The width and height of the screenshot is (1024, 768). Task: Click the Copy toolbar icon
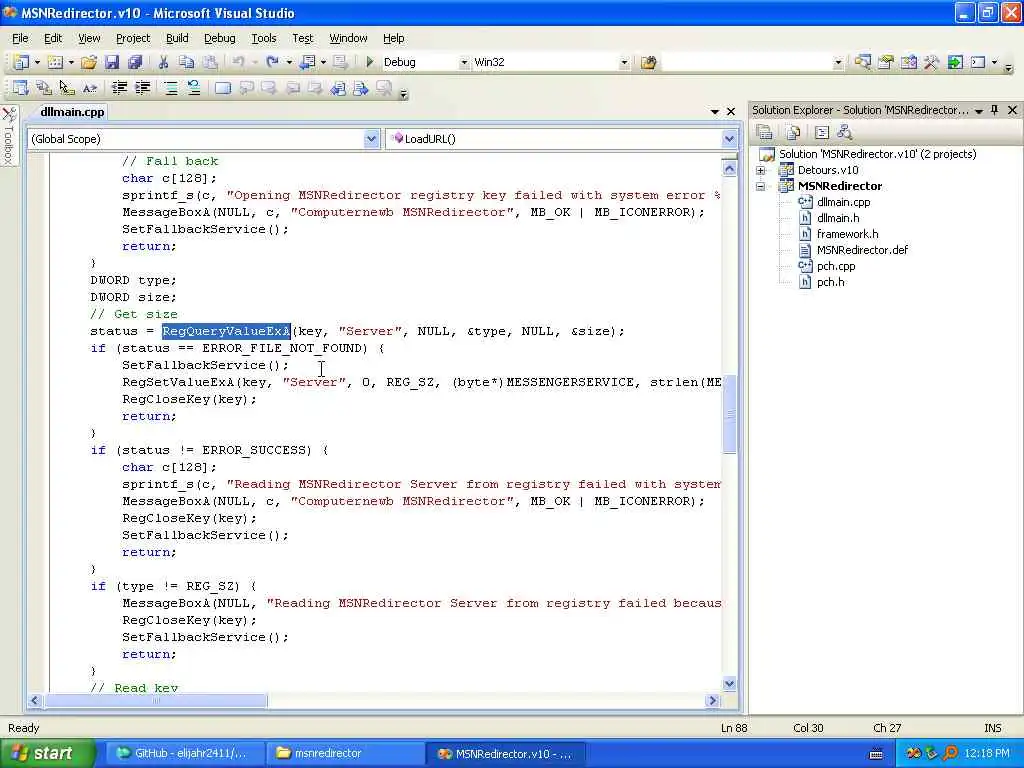(x=186, y=62)
